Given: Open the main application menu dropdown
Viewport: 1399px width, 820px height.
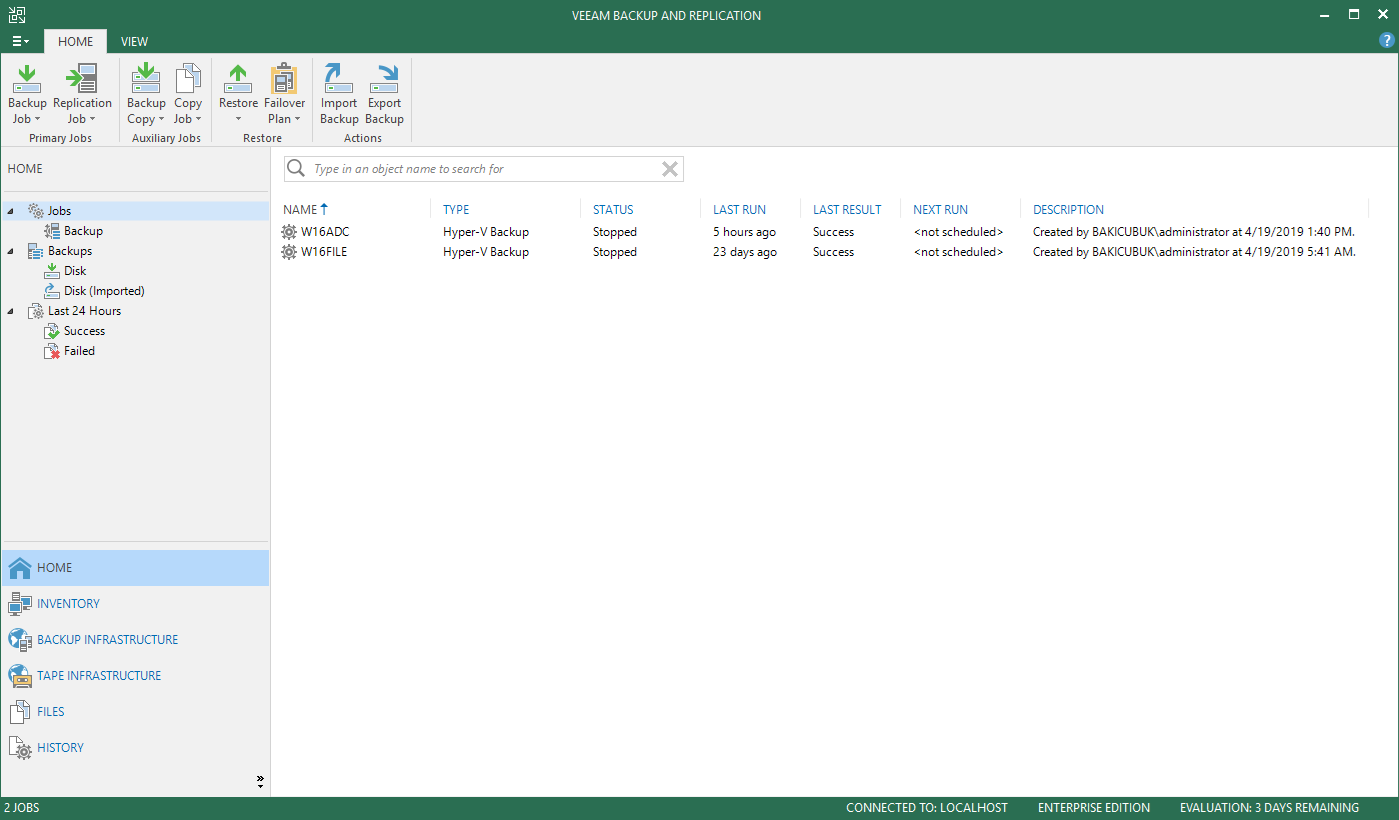Looking at the screenshot, I should click(20, 41).
